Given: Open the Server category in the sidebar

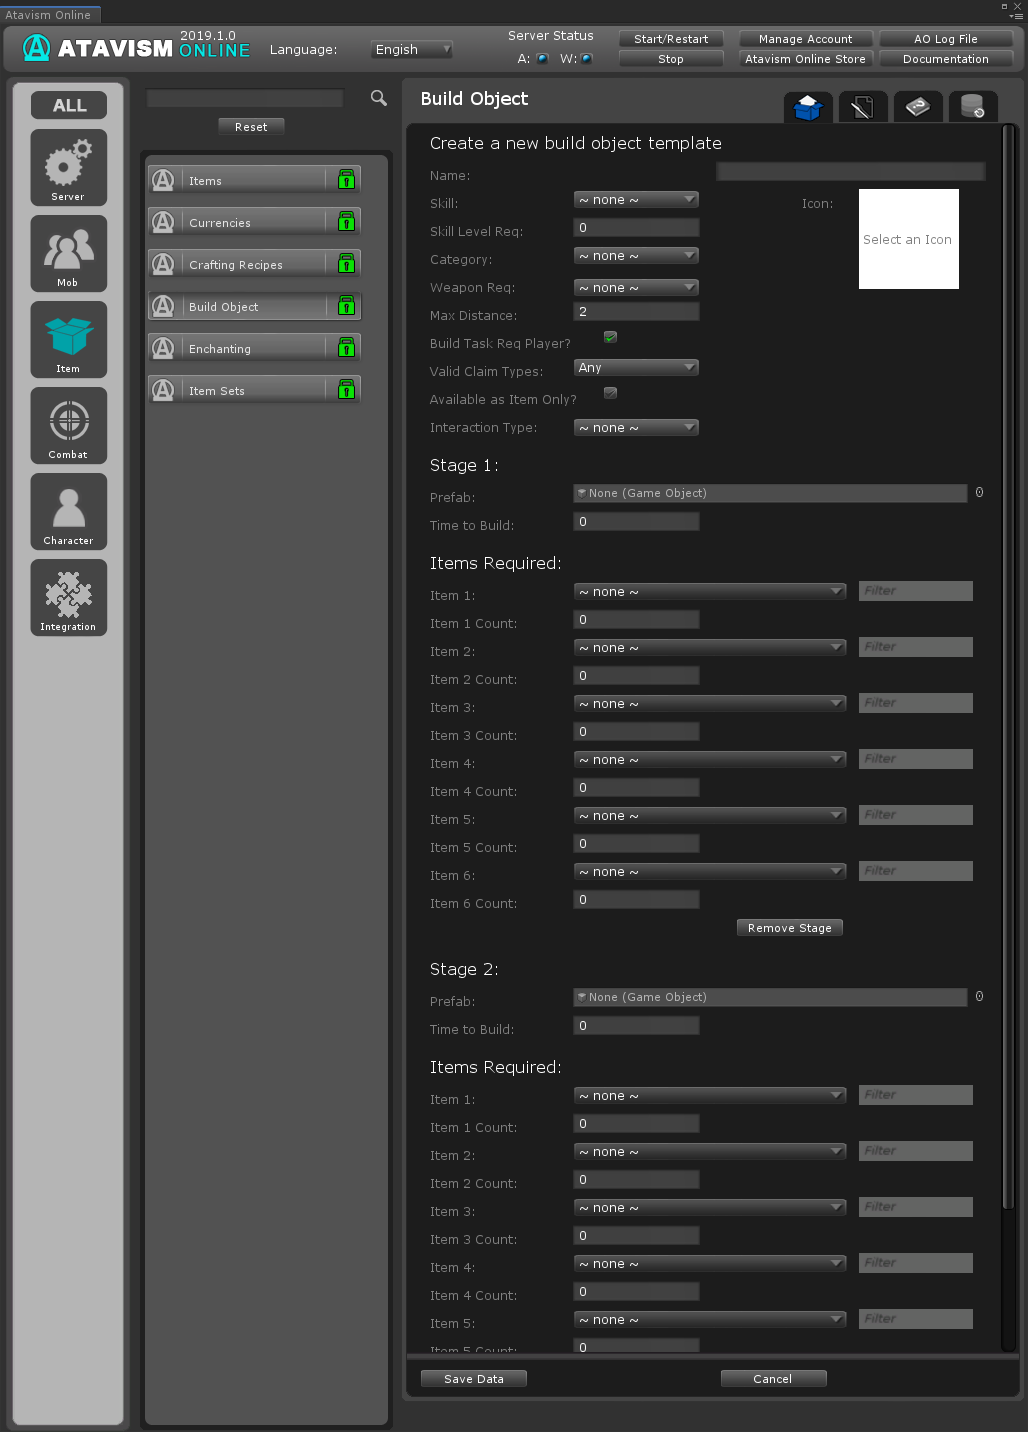Looking at the screenshot, I should coord(68,167).
